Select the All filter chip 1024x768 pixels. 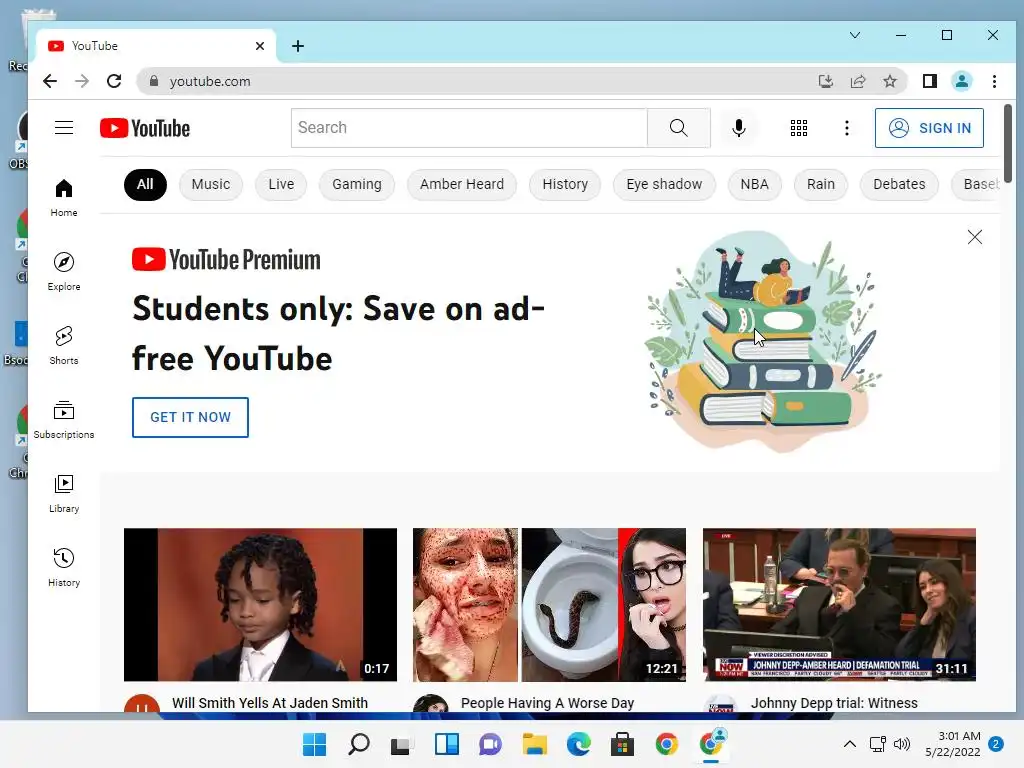click(x=145, y=185)
